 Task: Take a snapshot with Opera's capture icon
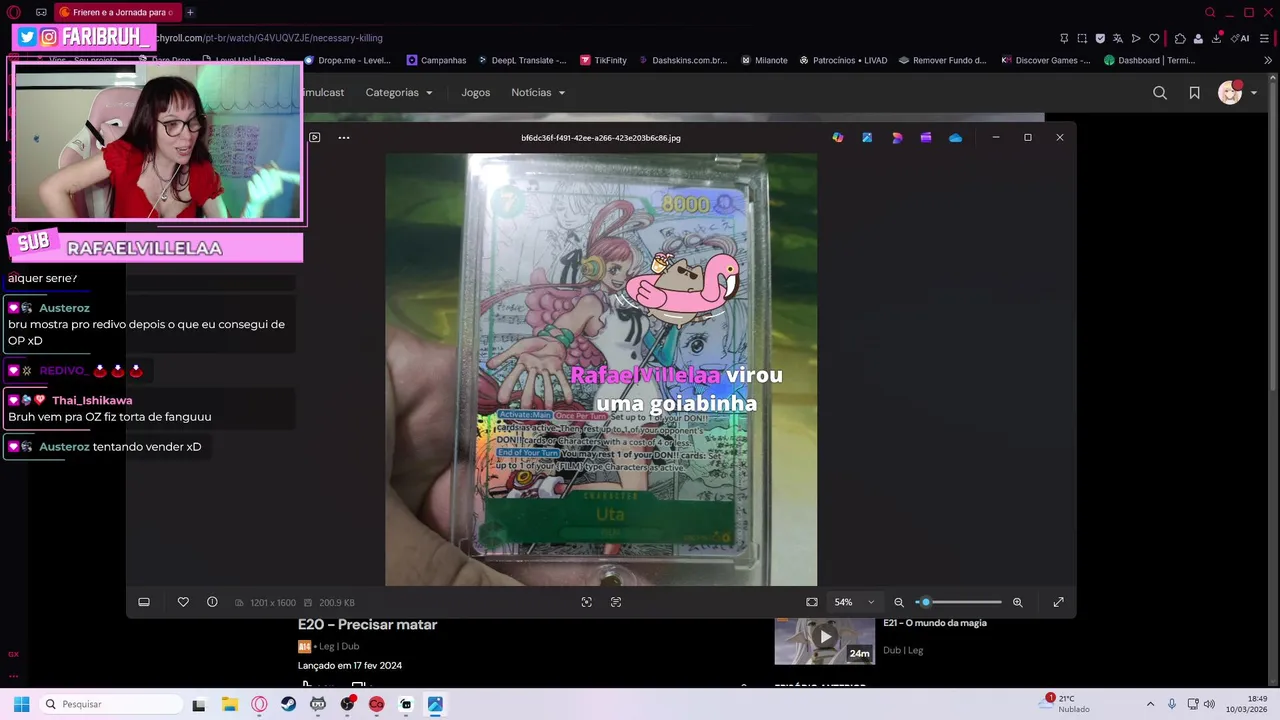[x=1082, y=38]
